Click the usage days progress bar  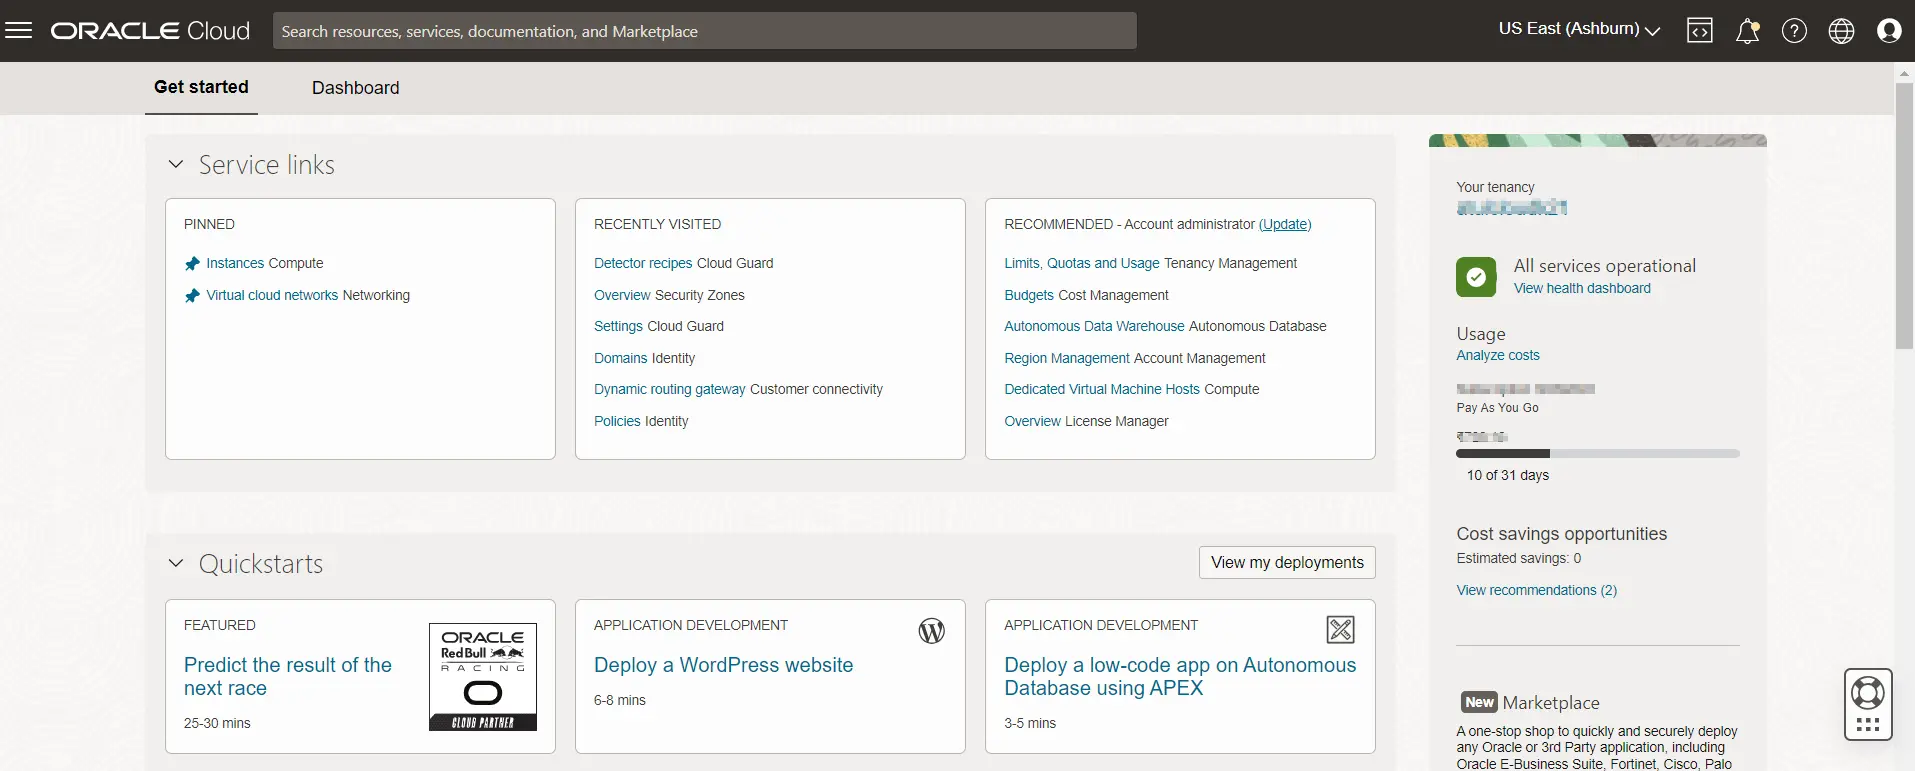pos(1597,454)
